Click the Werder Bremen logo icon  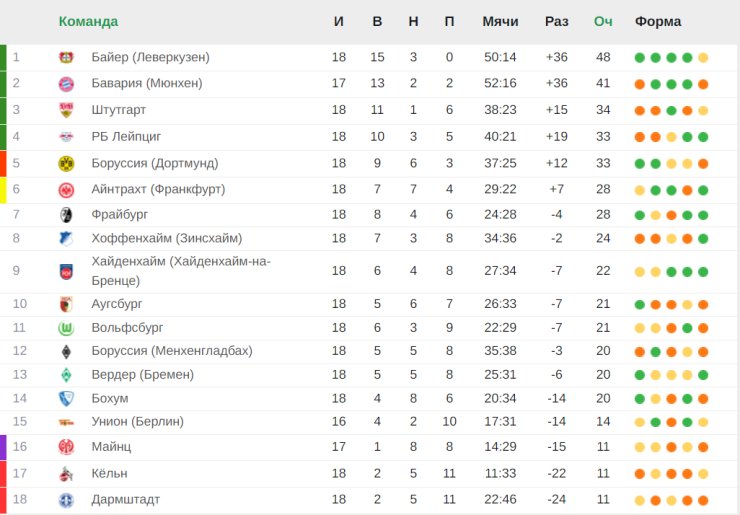[67, 375]
